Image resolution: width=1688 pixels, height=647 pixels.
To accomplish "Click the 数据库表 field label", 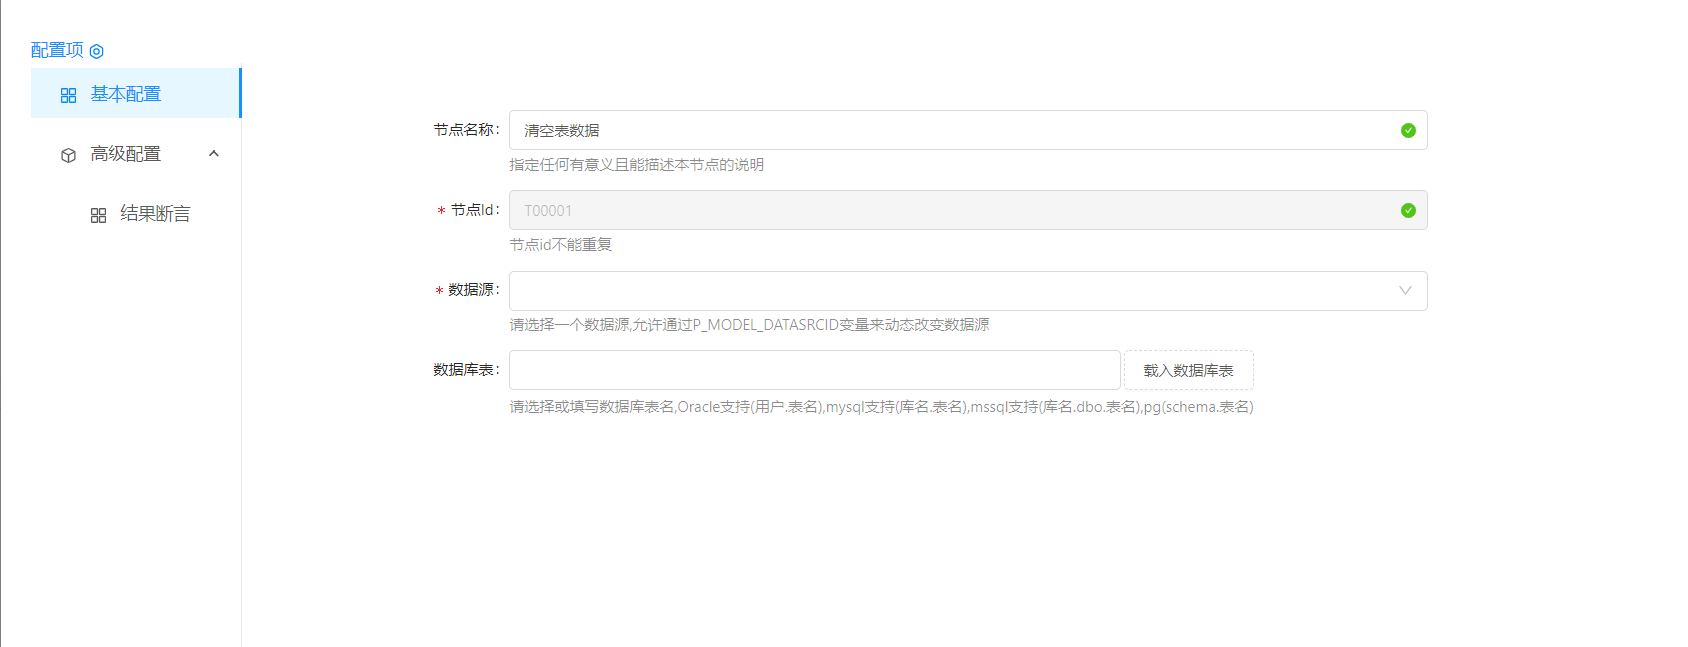I will tap(465, 370).
